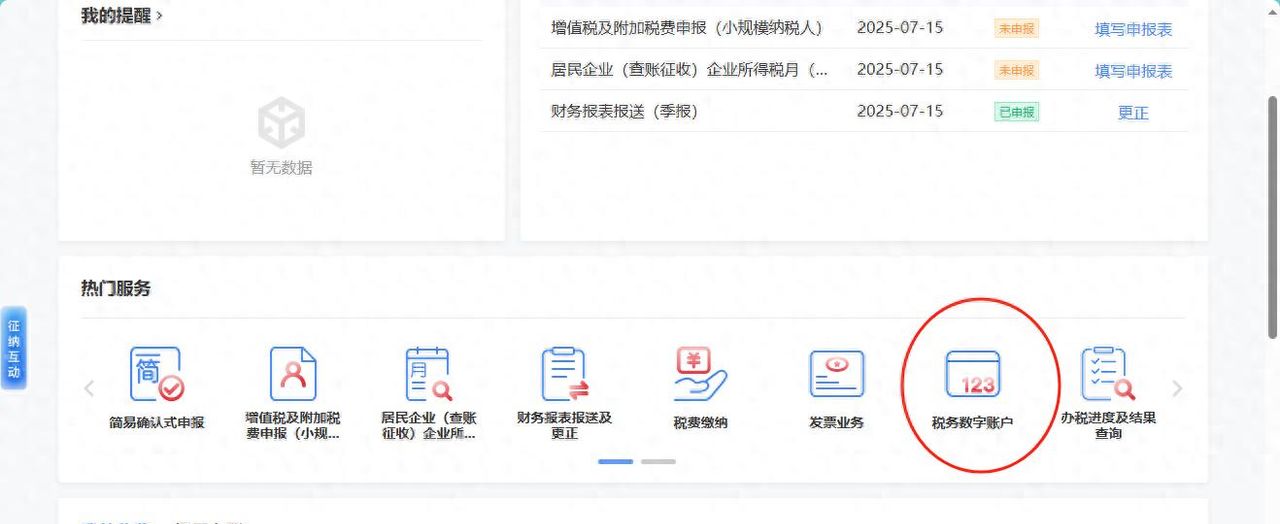This screenshot has height=524, width=1280.
Task: Expand 我的提醒 section chevron
Action: (160, 16)
